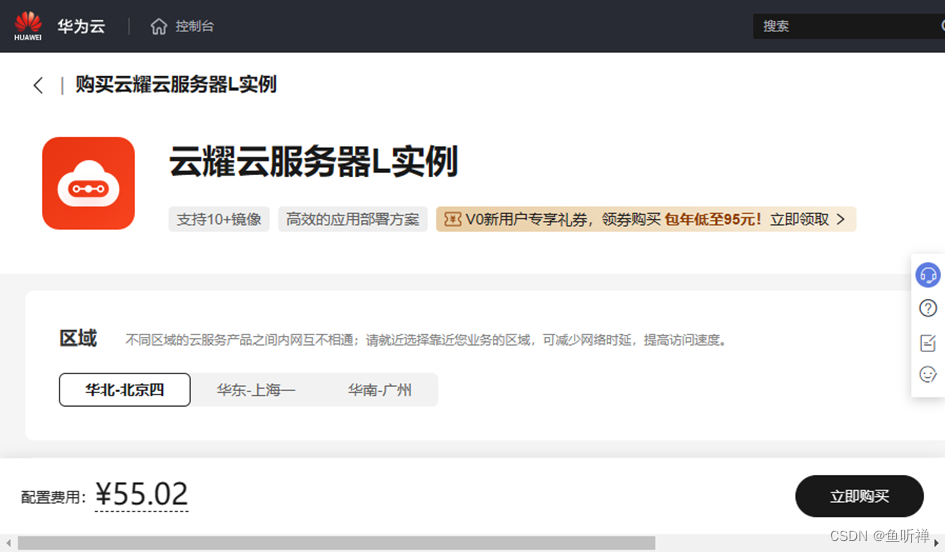Click the 立即购买 button
Viewport: 945px width, 552px height.
click(x=859, y=497)
